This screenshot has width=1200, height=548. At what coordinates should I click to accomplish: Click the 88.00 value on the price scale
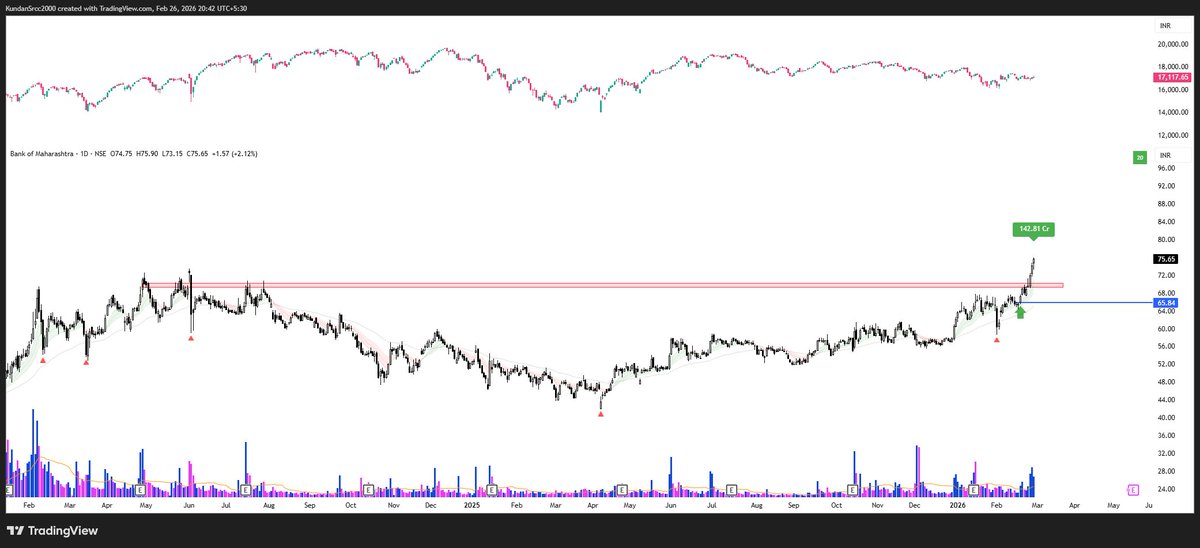(1166, 204)
